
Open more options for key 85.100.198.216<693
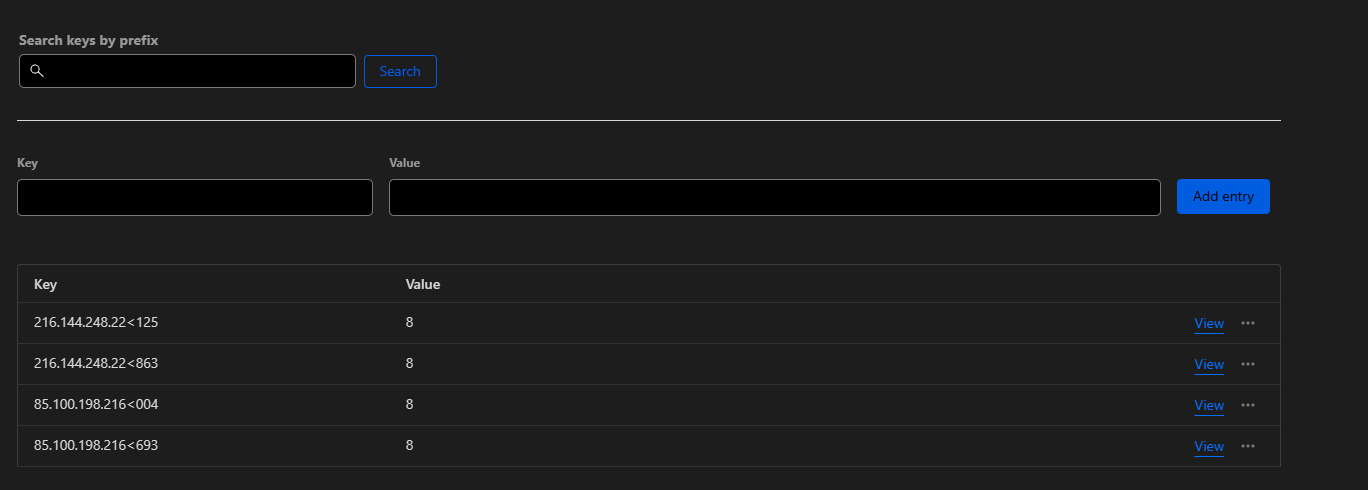click(x=1248, y=446)
